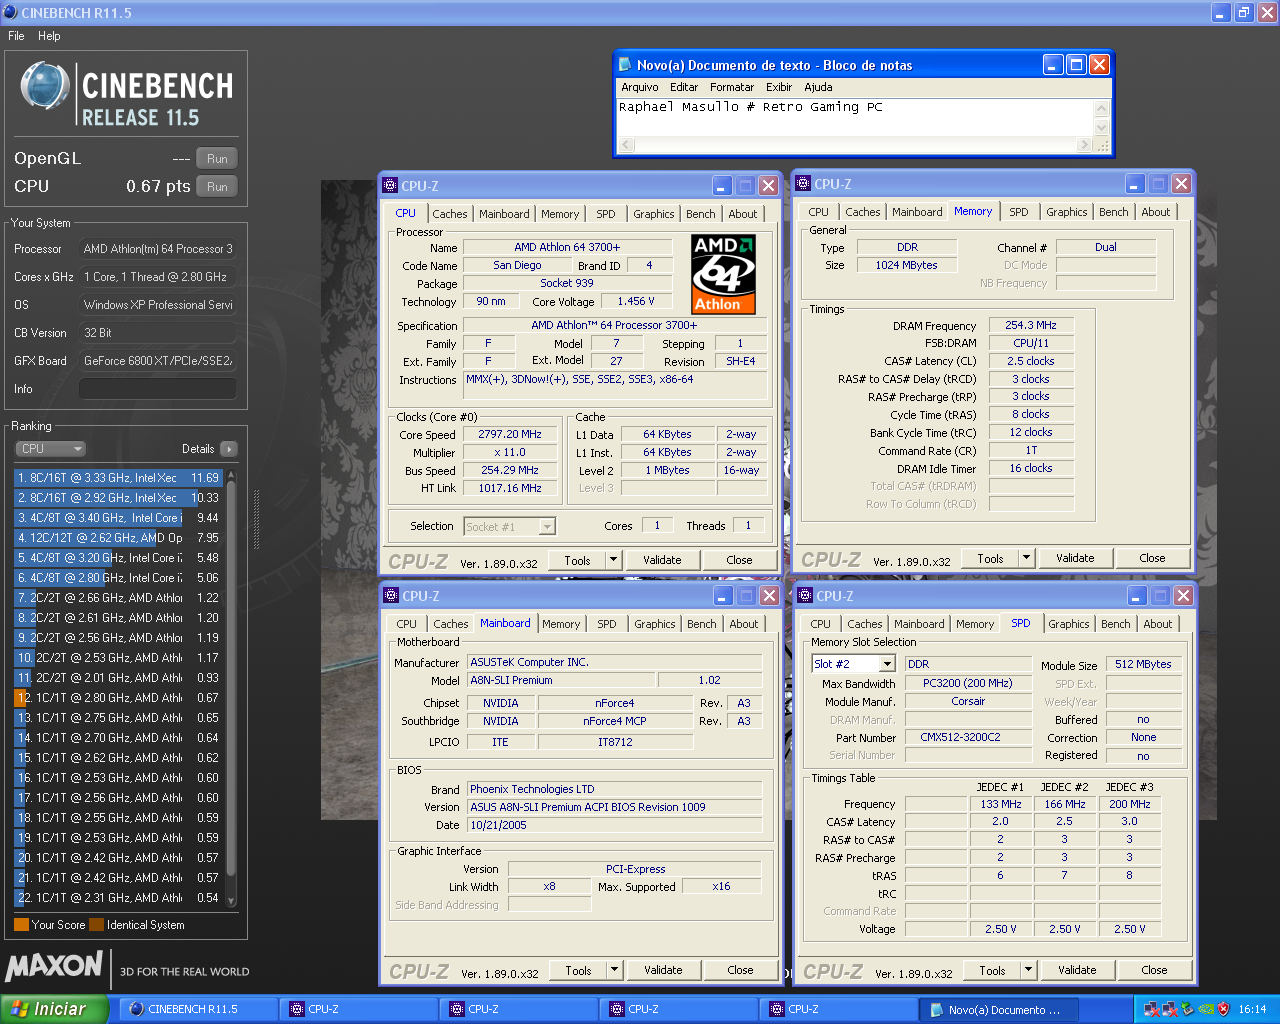The image size is (1280, 1024).
Task: Click the GFX Board value GeForce 6800 XT
Action: pos(157,361)
